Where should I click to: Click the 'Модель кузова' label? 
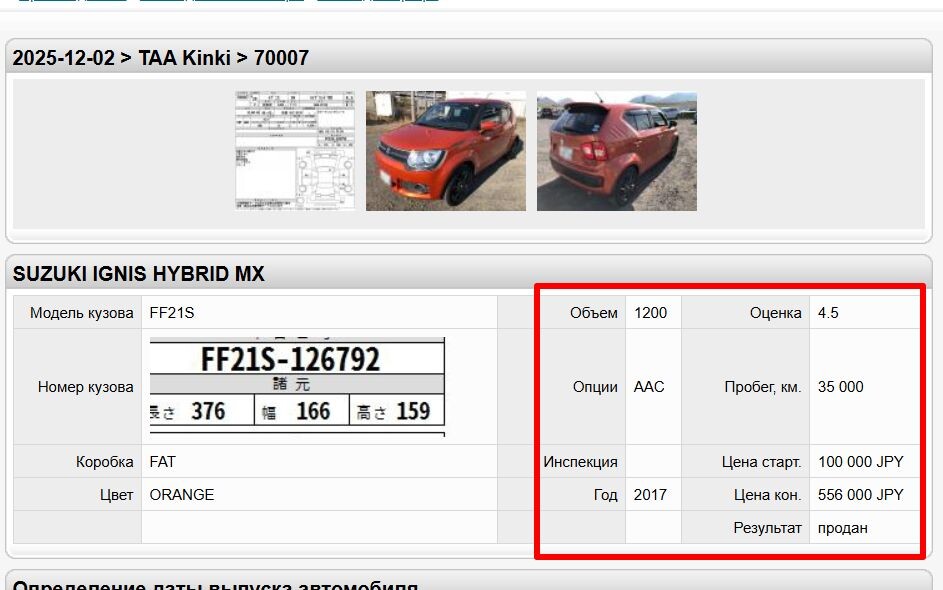[82, 313]
